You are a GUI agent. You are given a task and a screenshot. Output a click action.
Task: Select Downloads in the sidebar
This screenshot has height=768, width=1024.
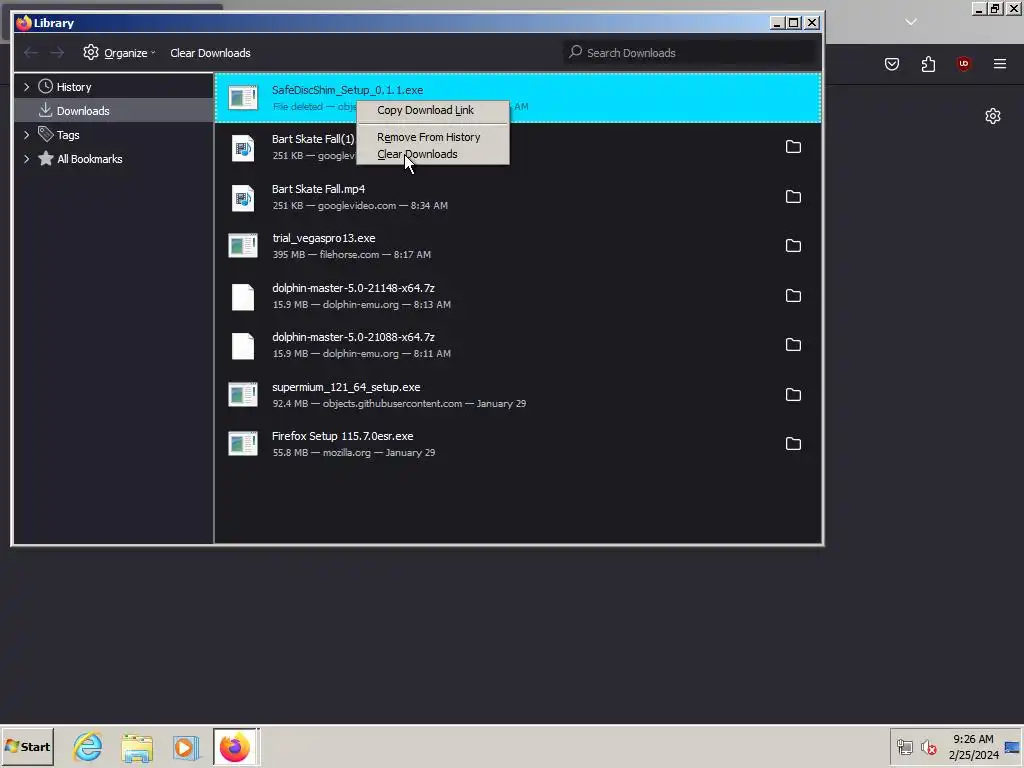point(114,110)
